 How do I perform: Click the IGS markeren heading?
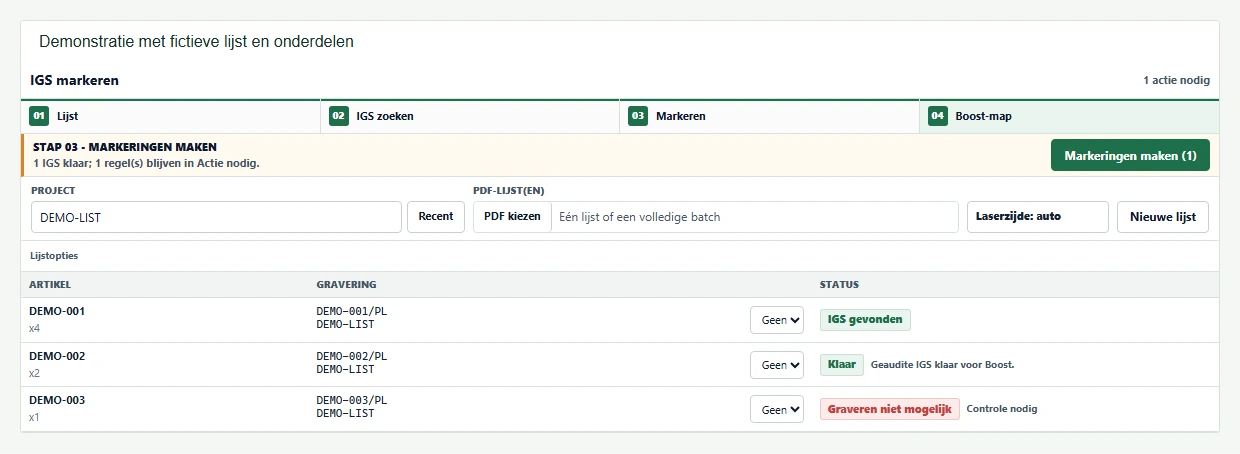[75, 80]
